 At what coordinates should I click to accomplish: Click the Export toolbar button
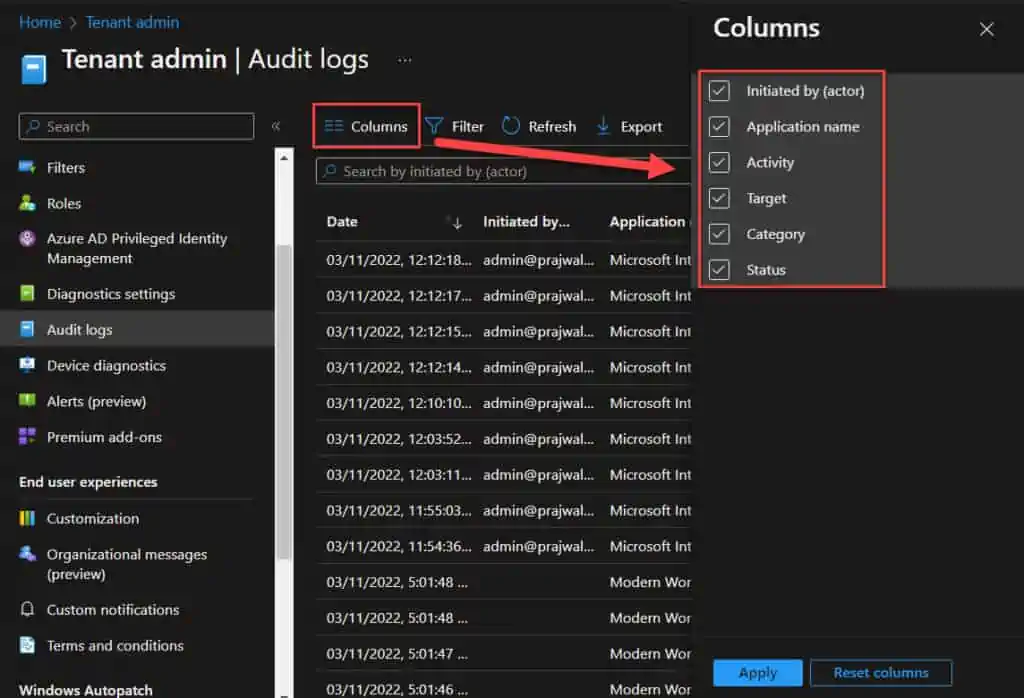coord(630,126)
